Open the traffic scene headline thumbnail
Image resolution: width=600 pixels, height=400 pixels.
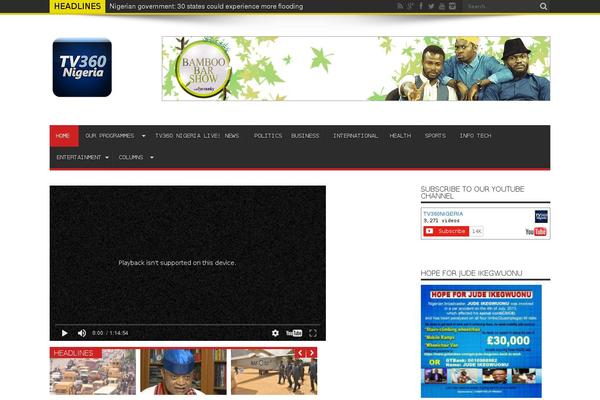click(x=93, y=371)
